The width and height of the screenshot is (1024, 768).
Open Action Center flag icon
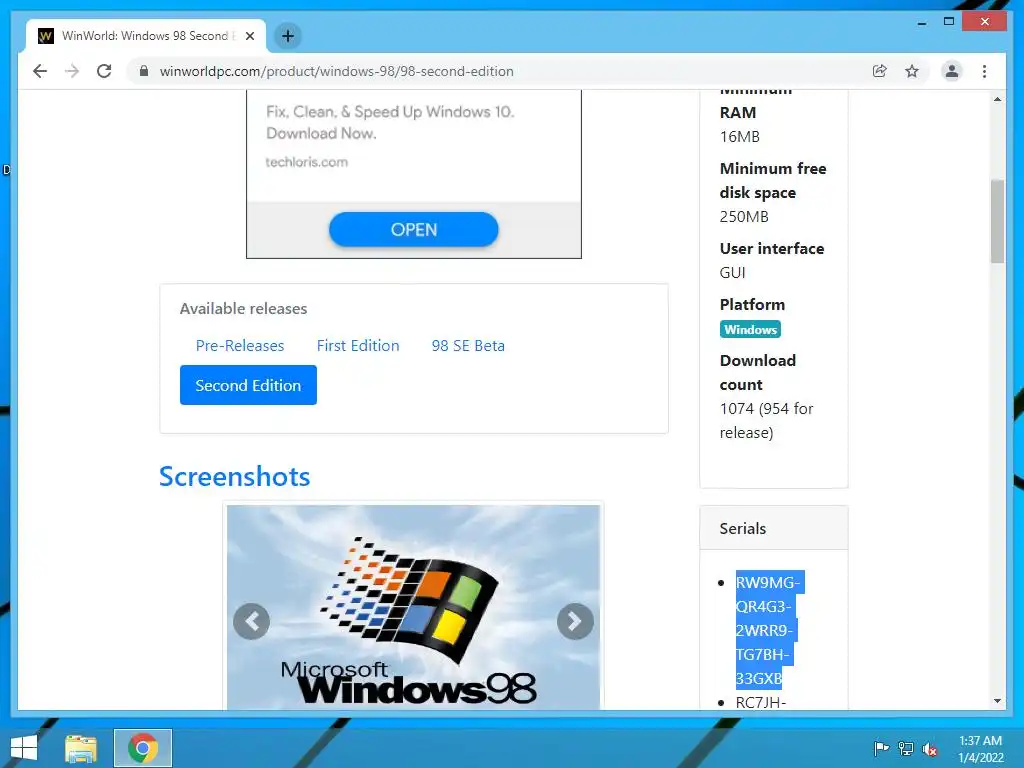click(x=881, y=748)
